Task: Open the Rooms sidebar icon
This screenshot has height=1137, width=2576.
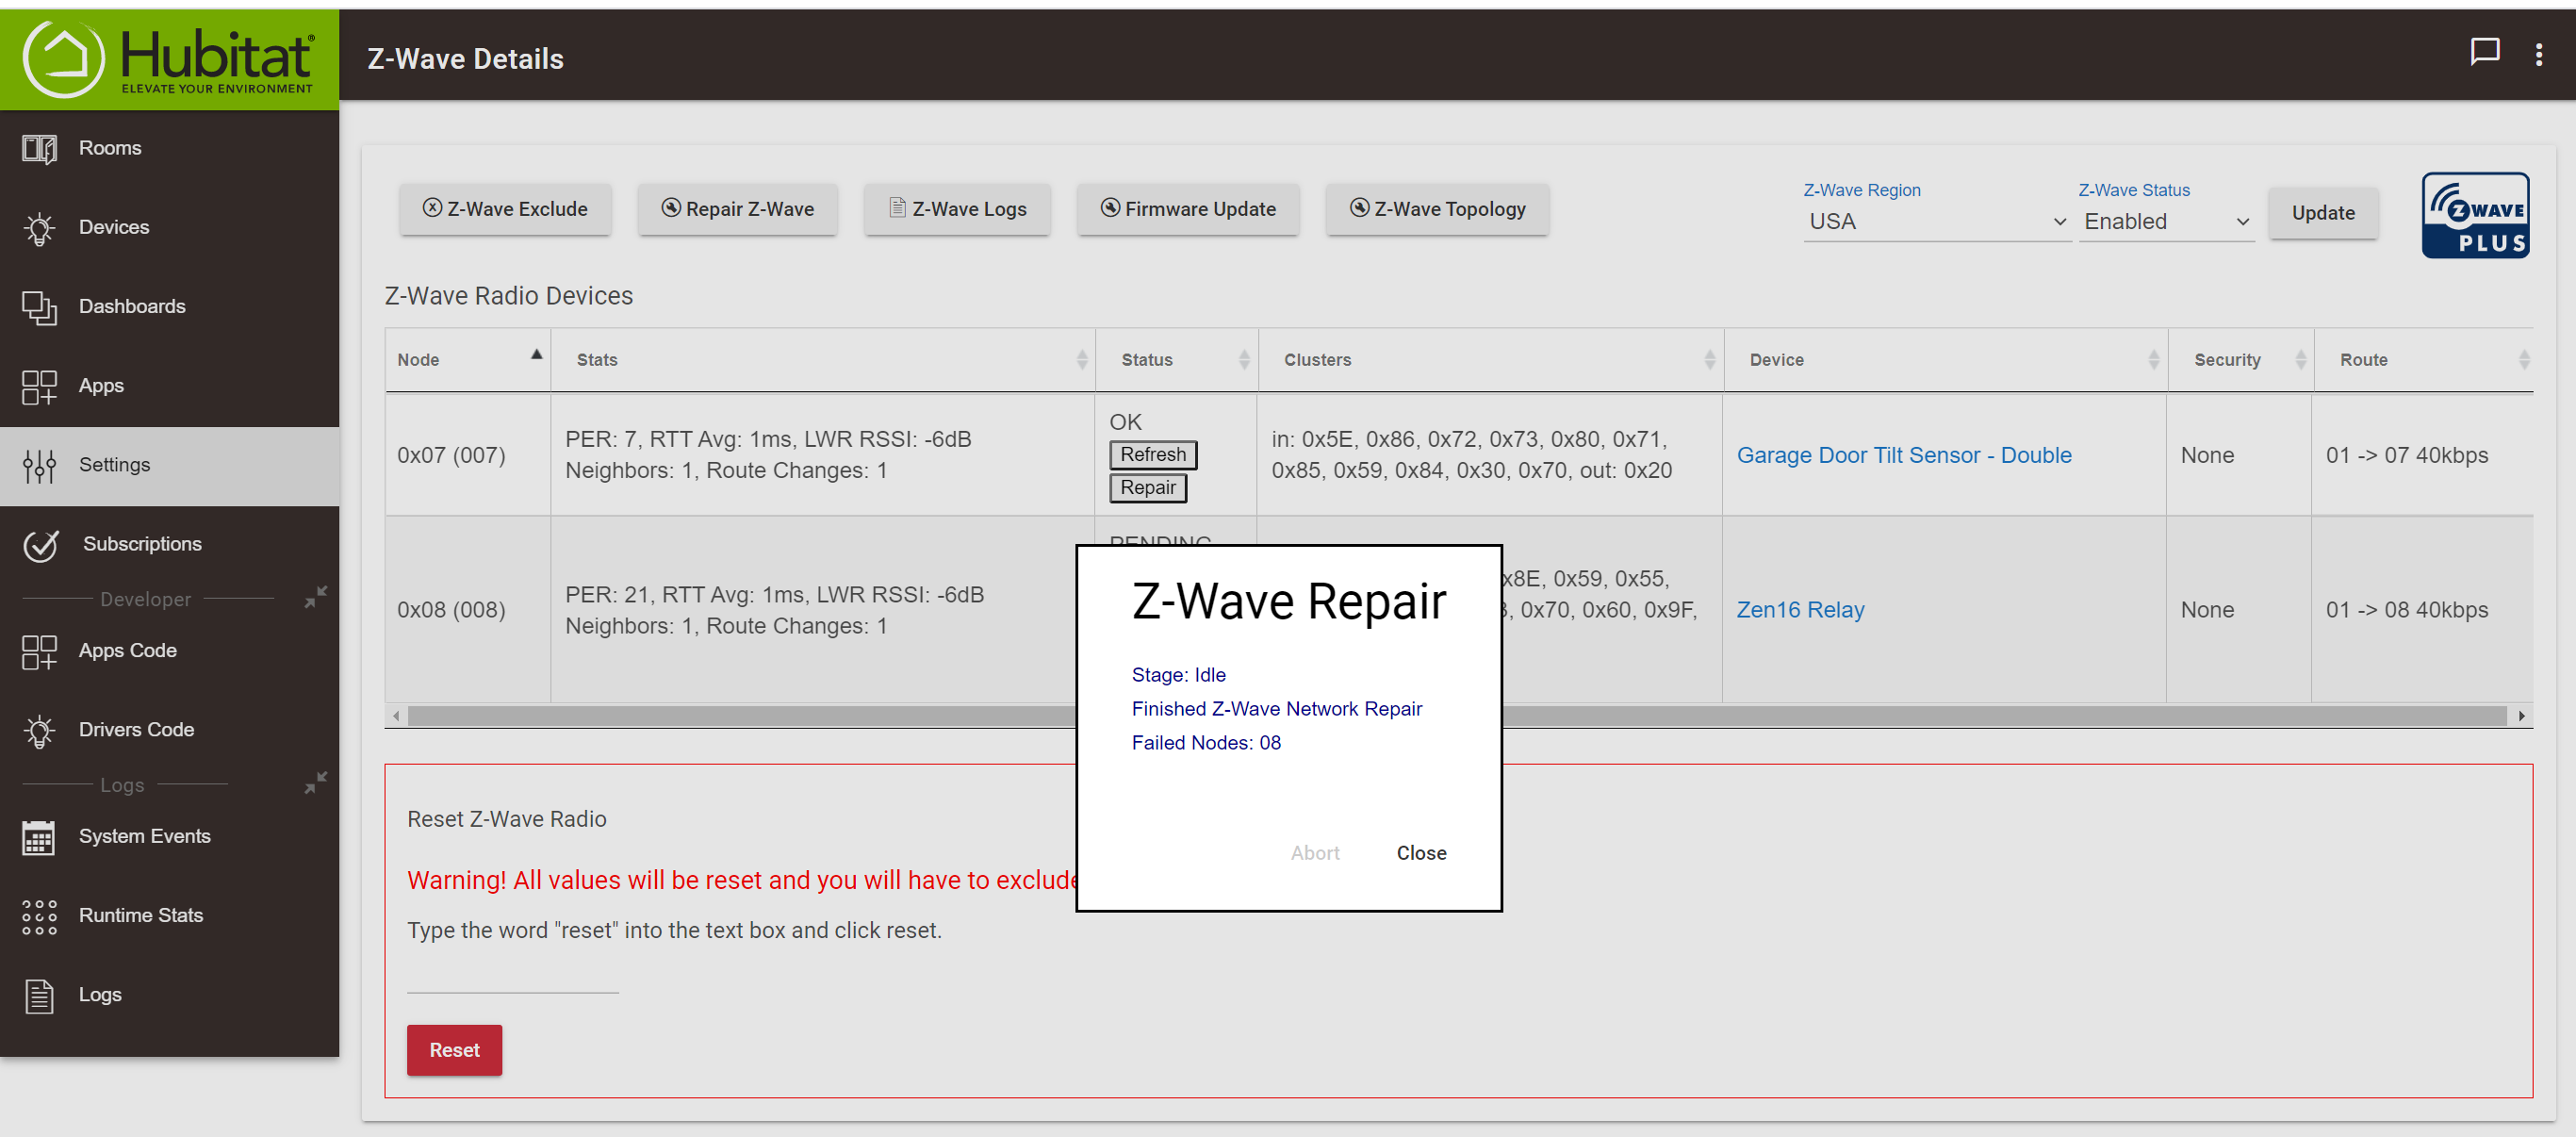Action: click(39, 148)
